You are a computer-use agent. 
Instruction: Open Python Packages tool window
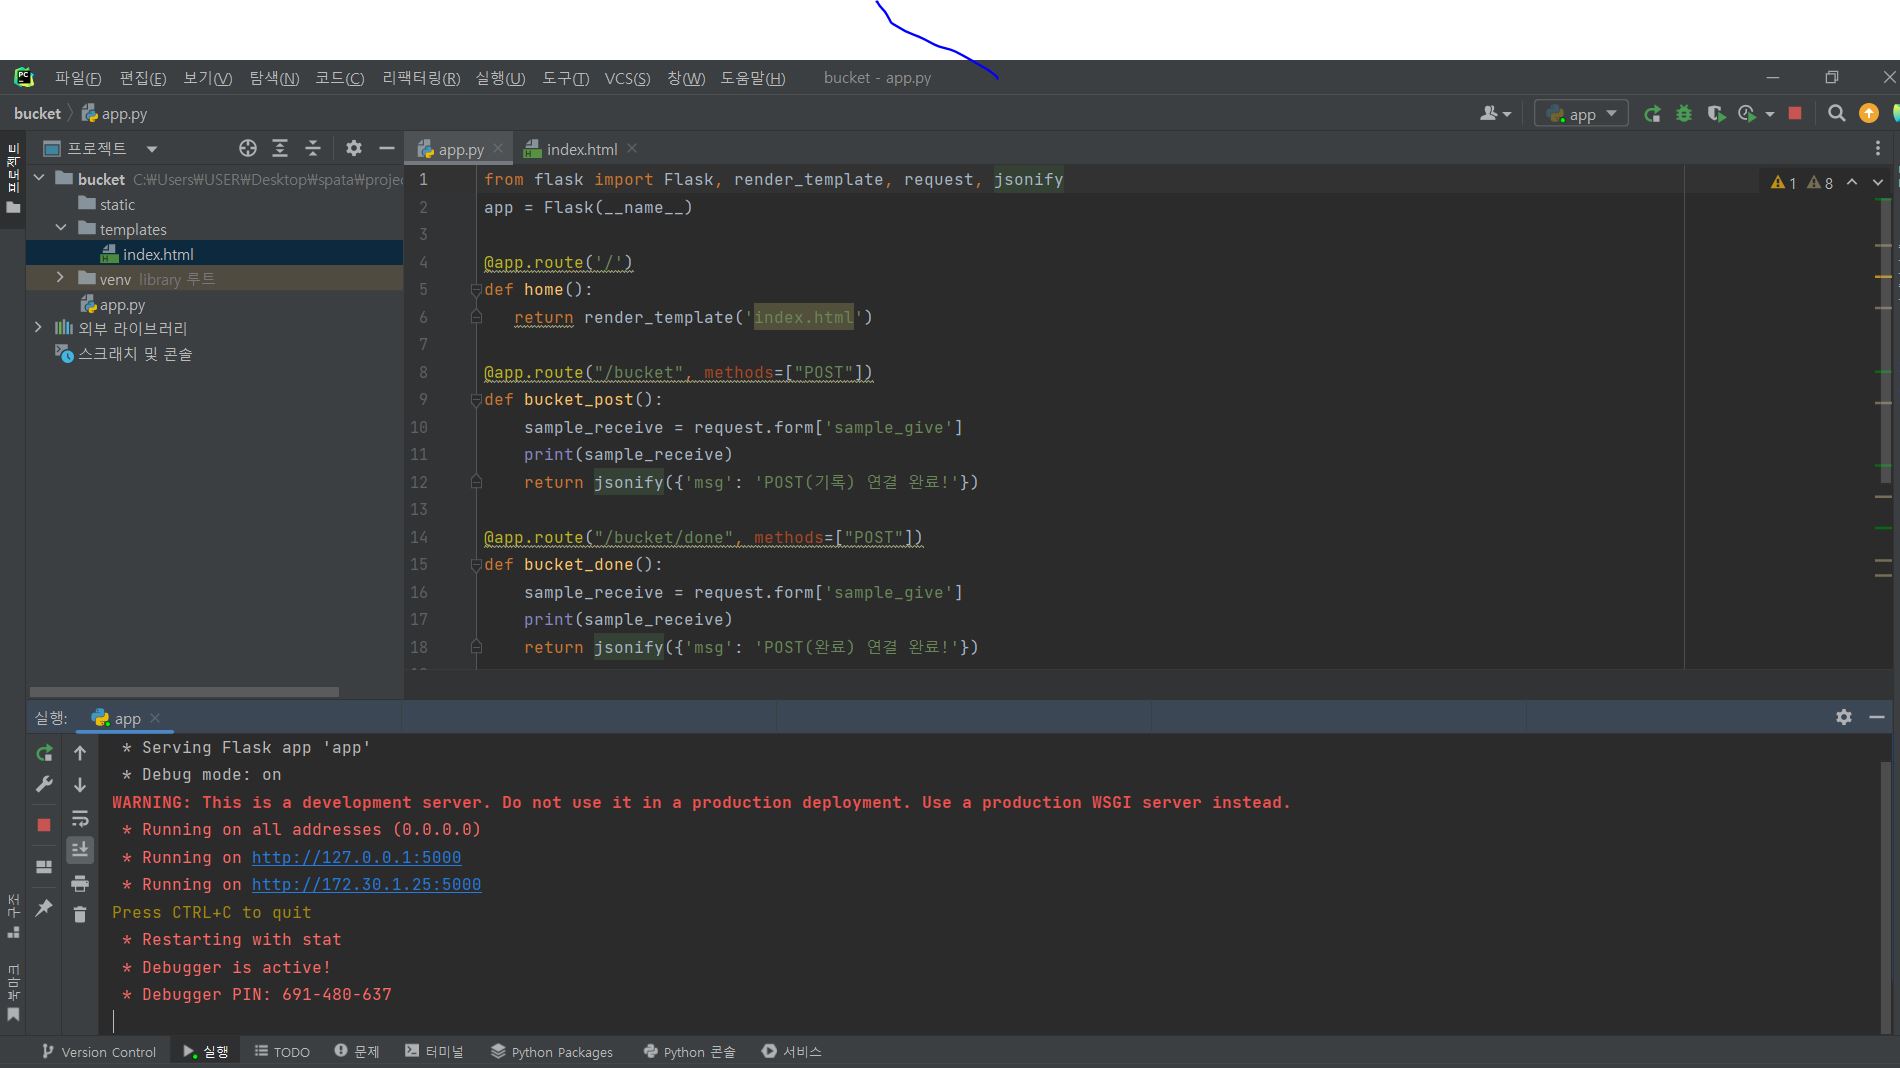coord(551,1052)
